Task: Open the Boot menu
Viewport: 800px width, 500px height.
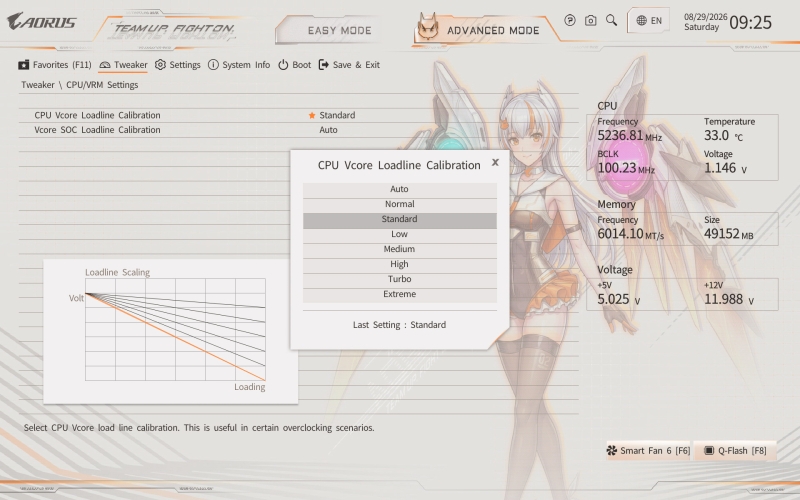Action: click(294, 65)
